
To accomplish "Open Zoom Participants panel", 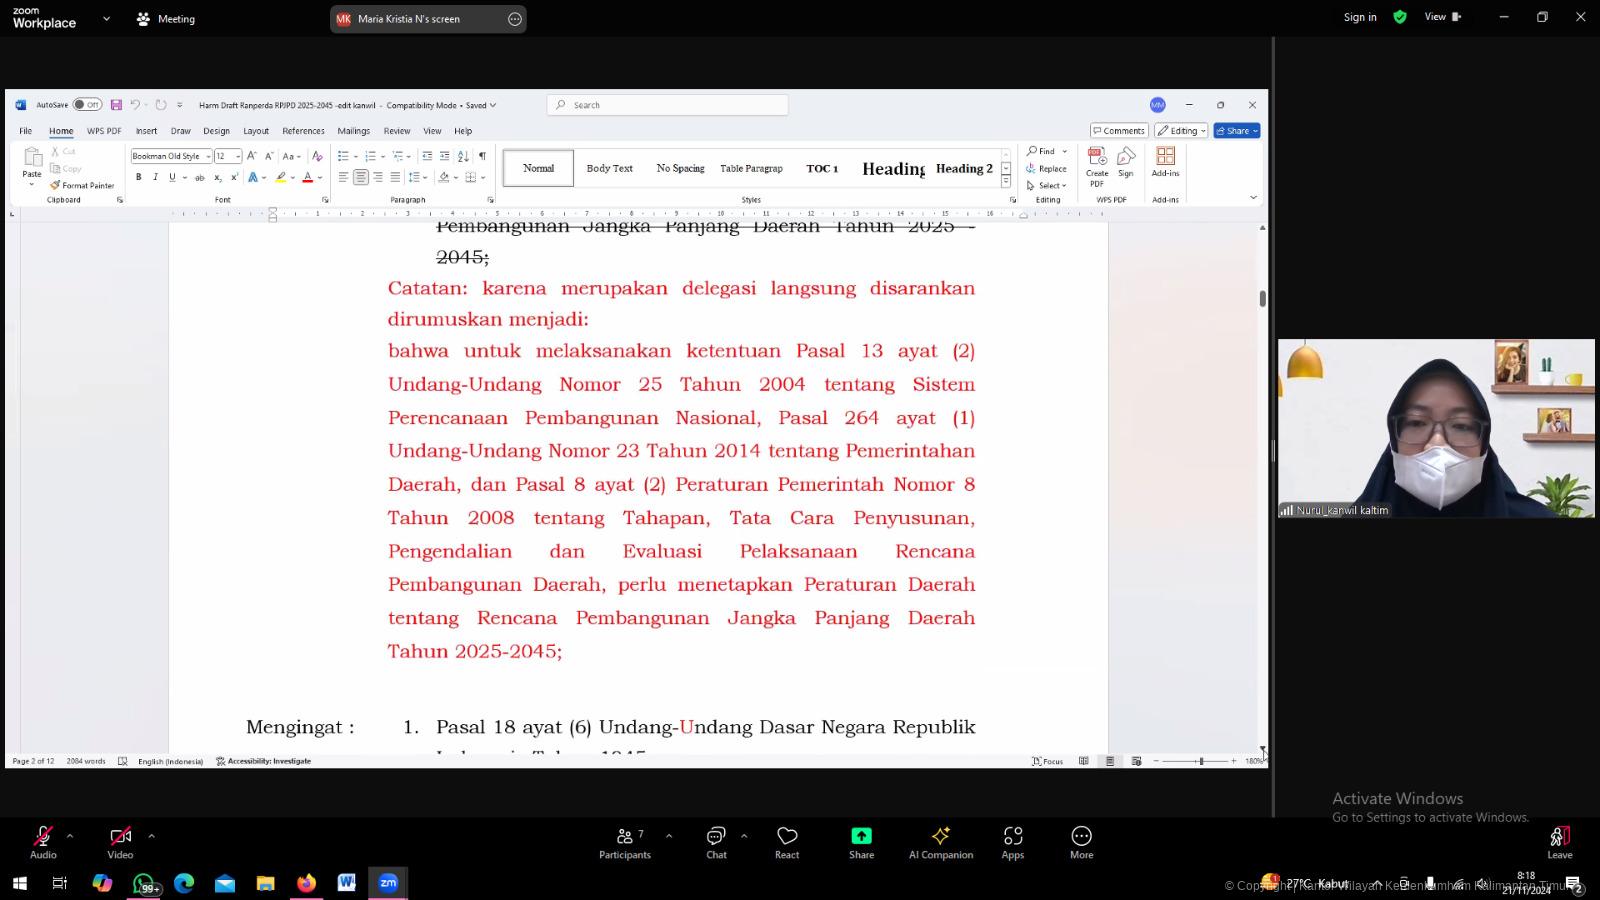I will point(625,842).
